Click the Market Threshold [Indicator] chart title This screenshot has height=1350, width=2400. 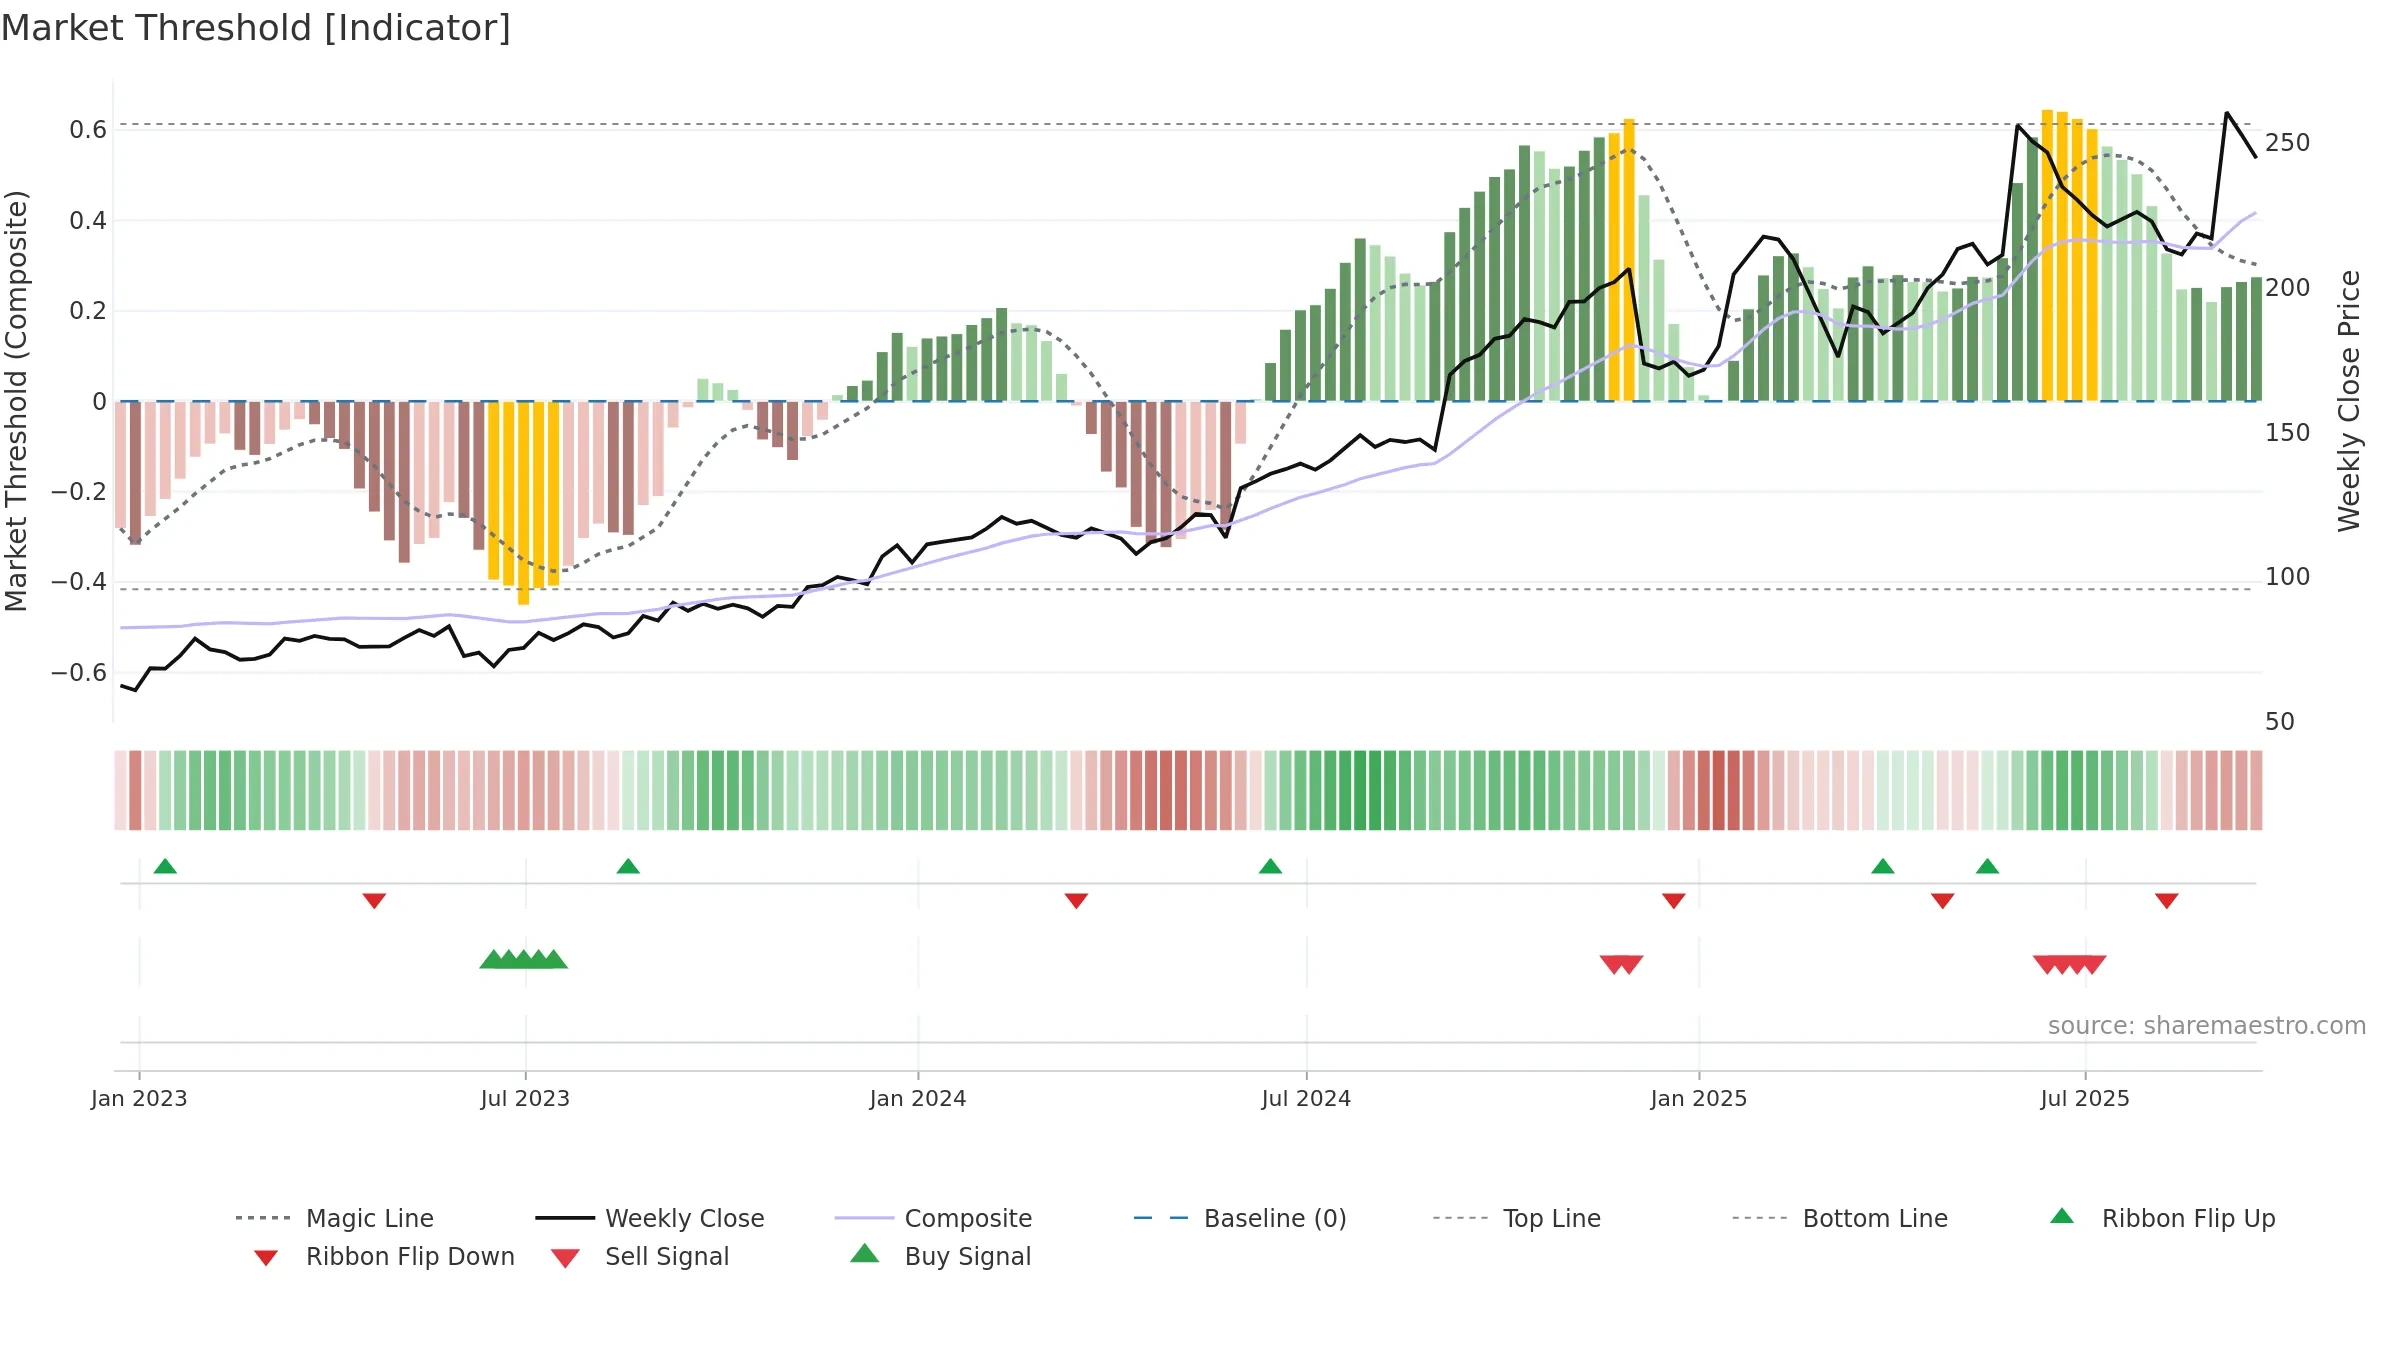pyautogui.click(x=256, y=28)
